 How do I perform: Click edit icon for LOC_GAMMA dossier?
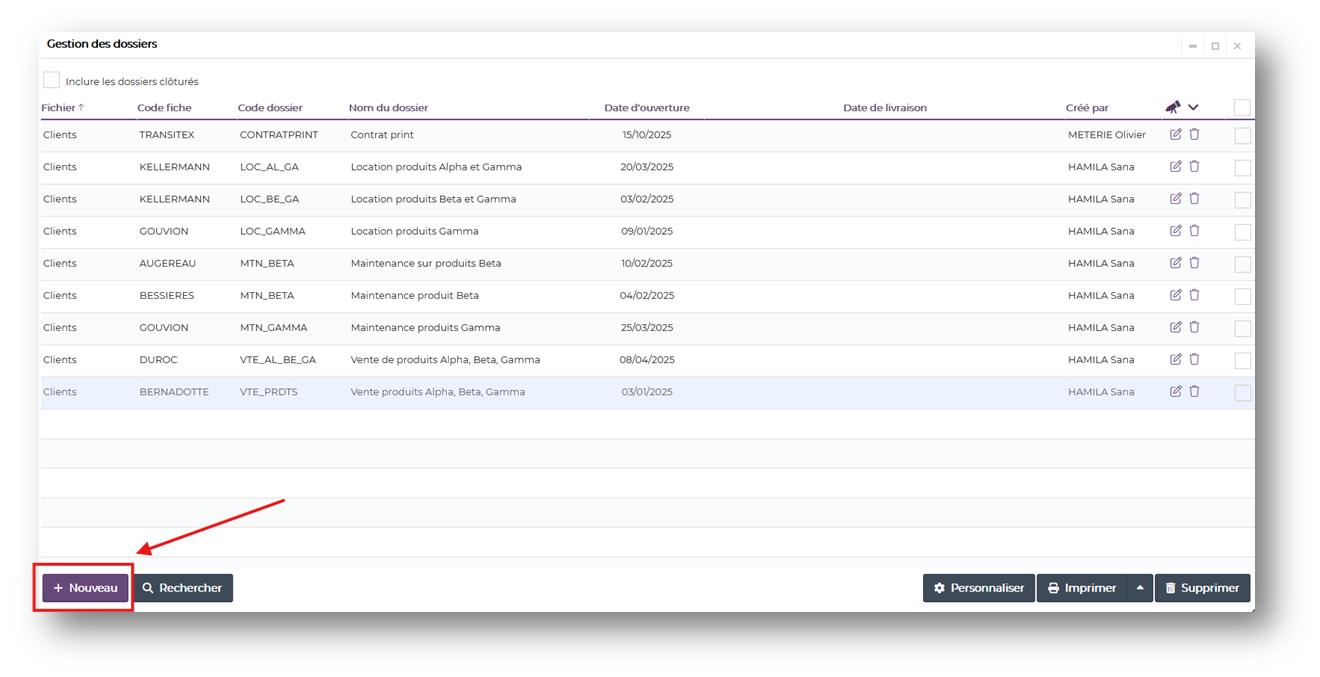[x=1175, y=231]
